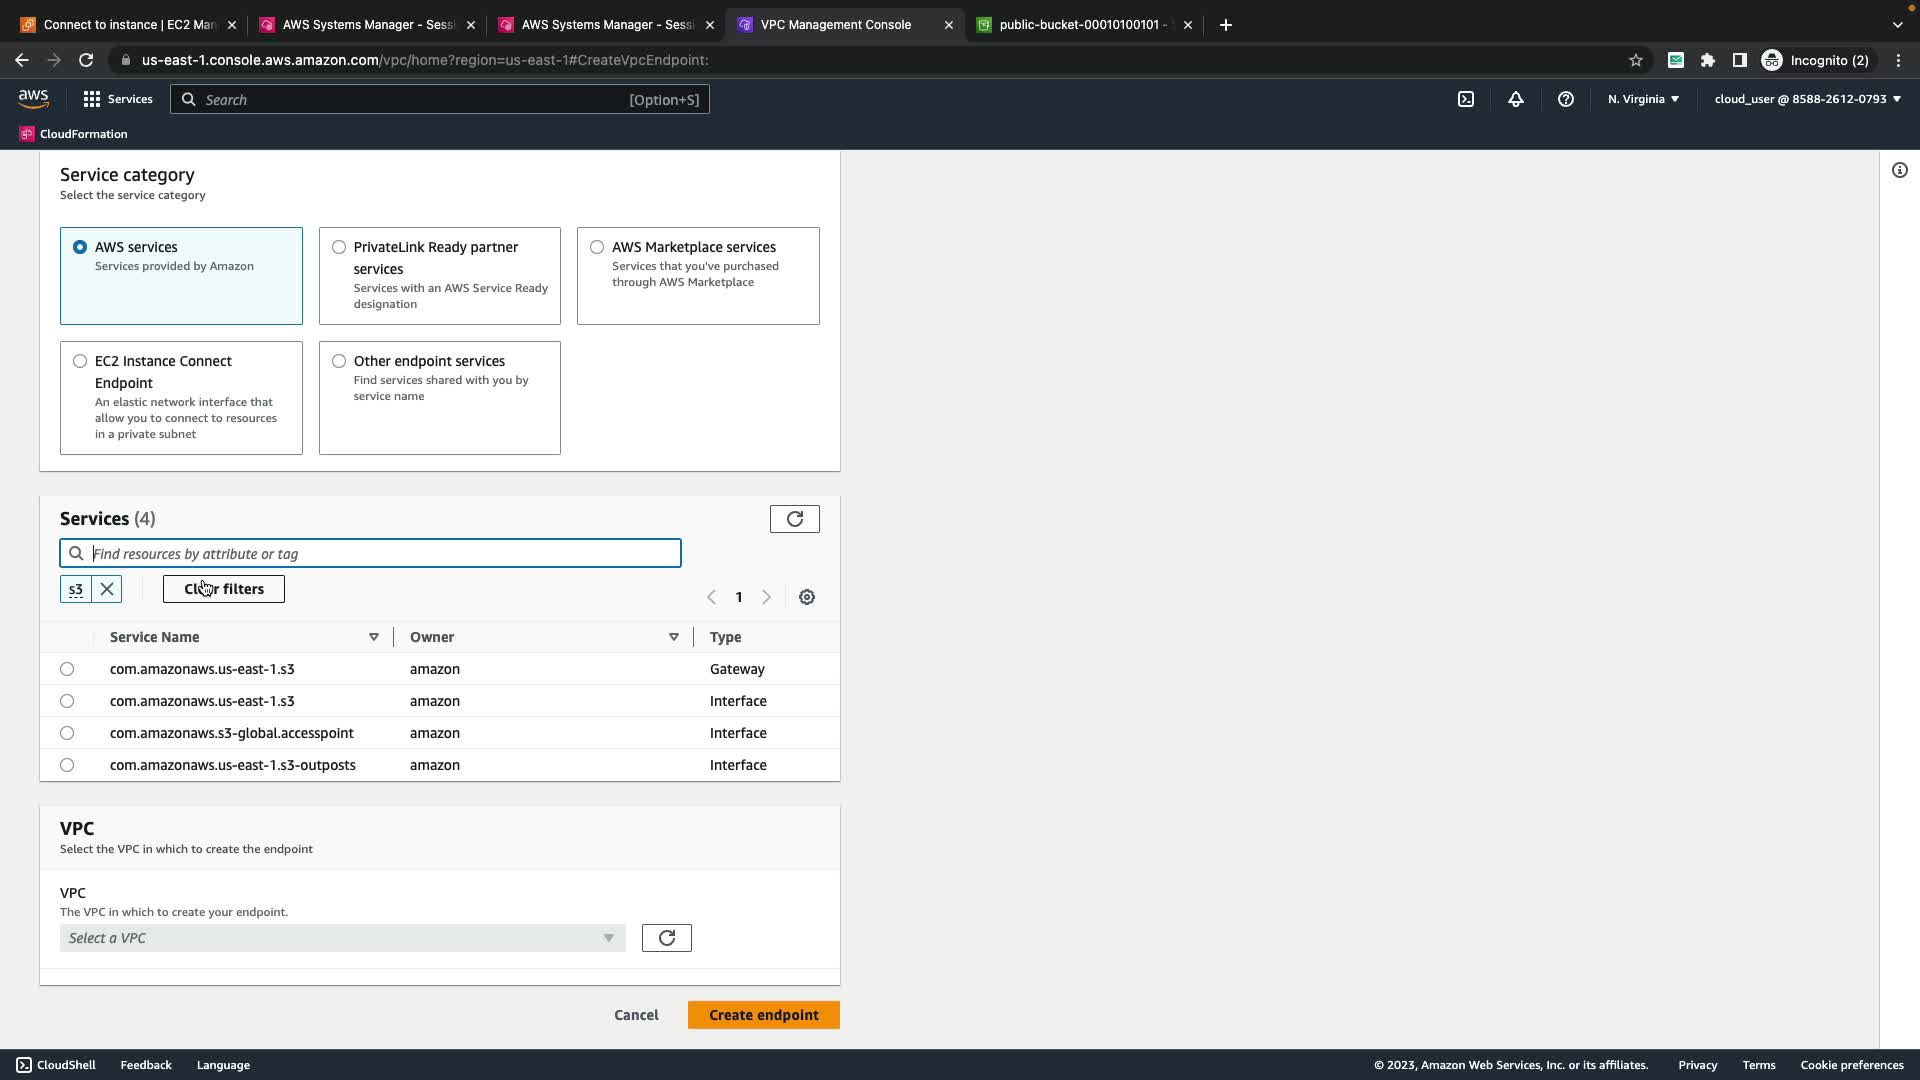Open CloudShell from top navigation bar
Screen dimensions: 1920x1080
point(1465,99)
